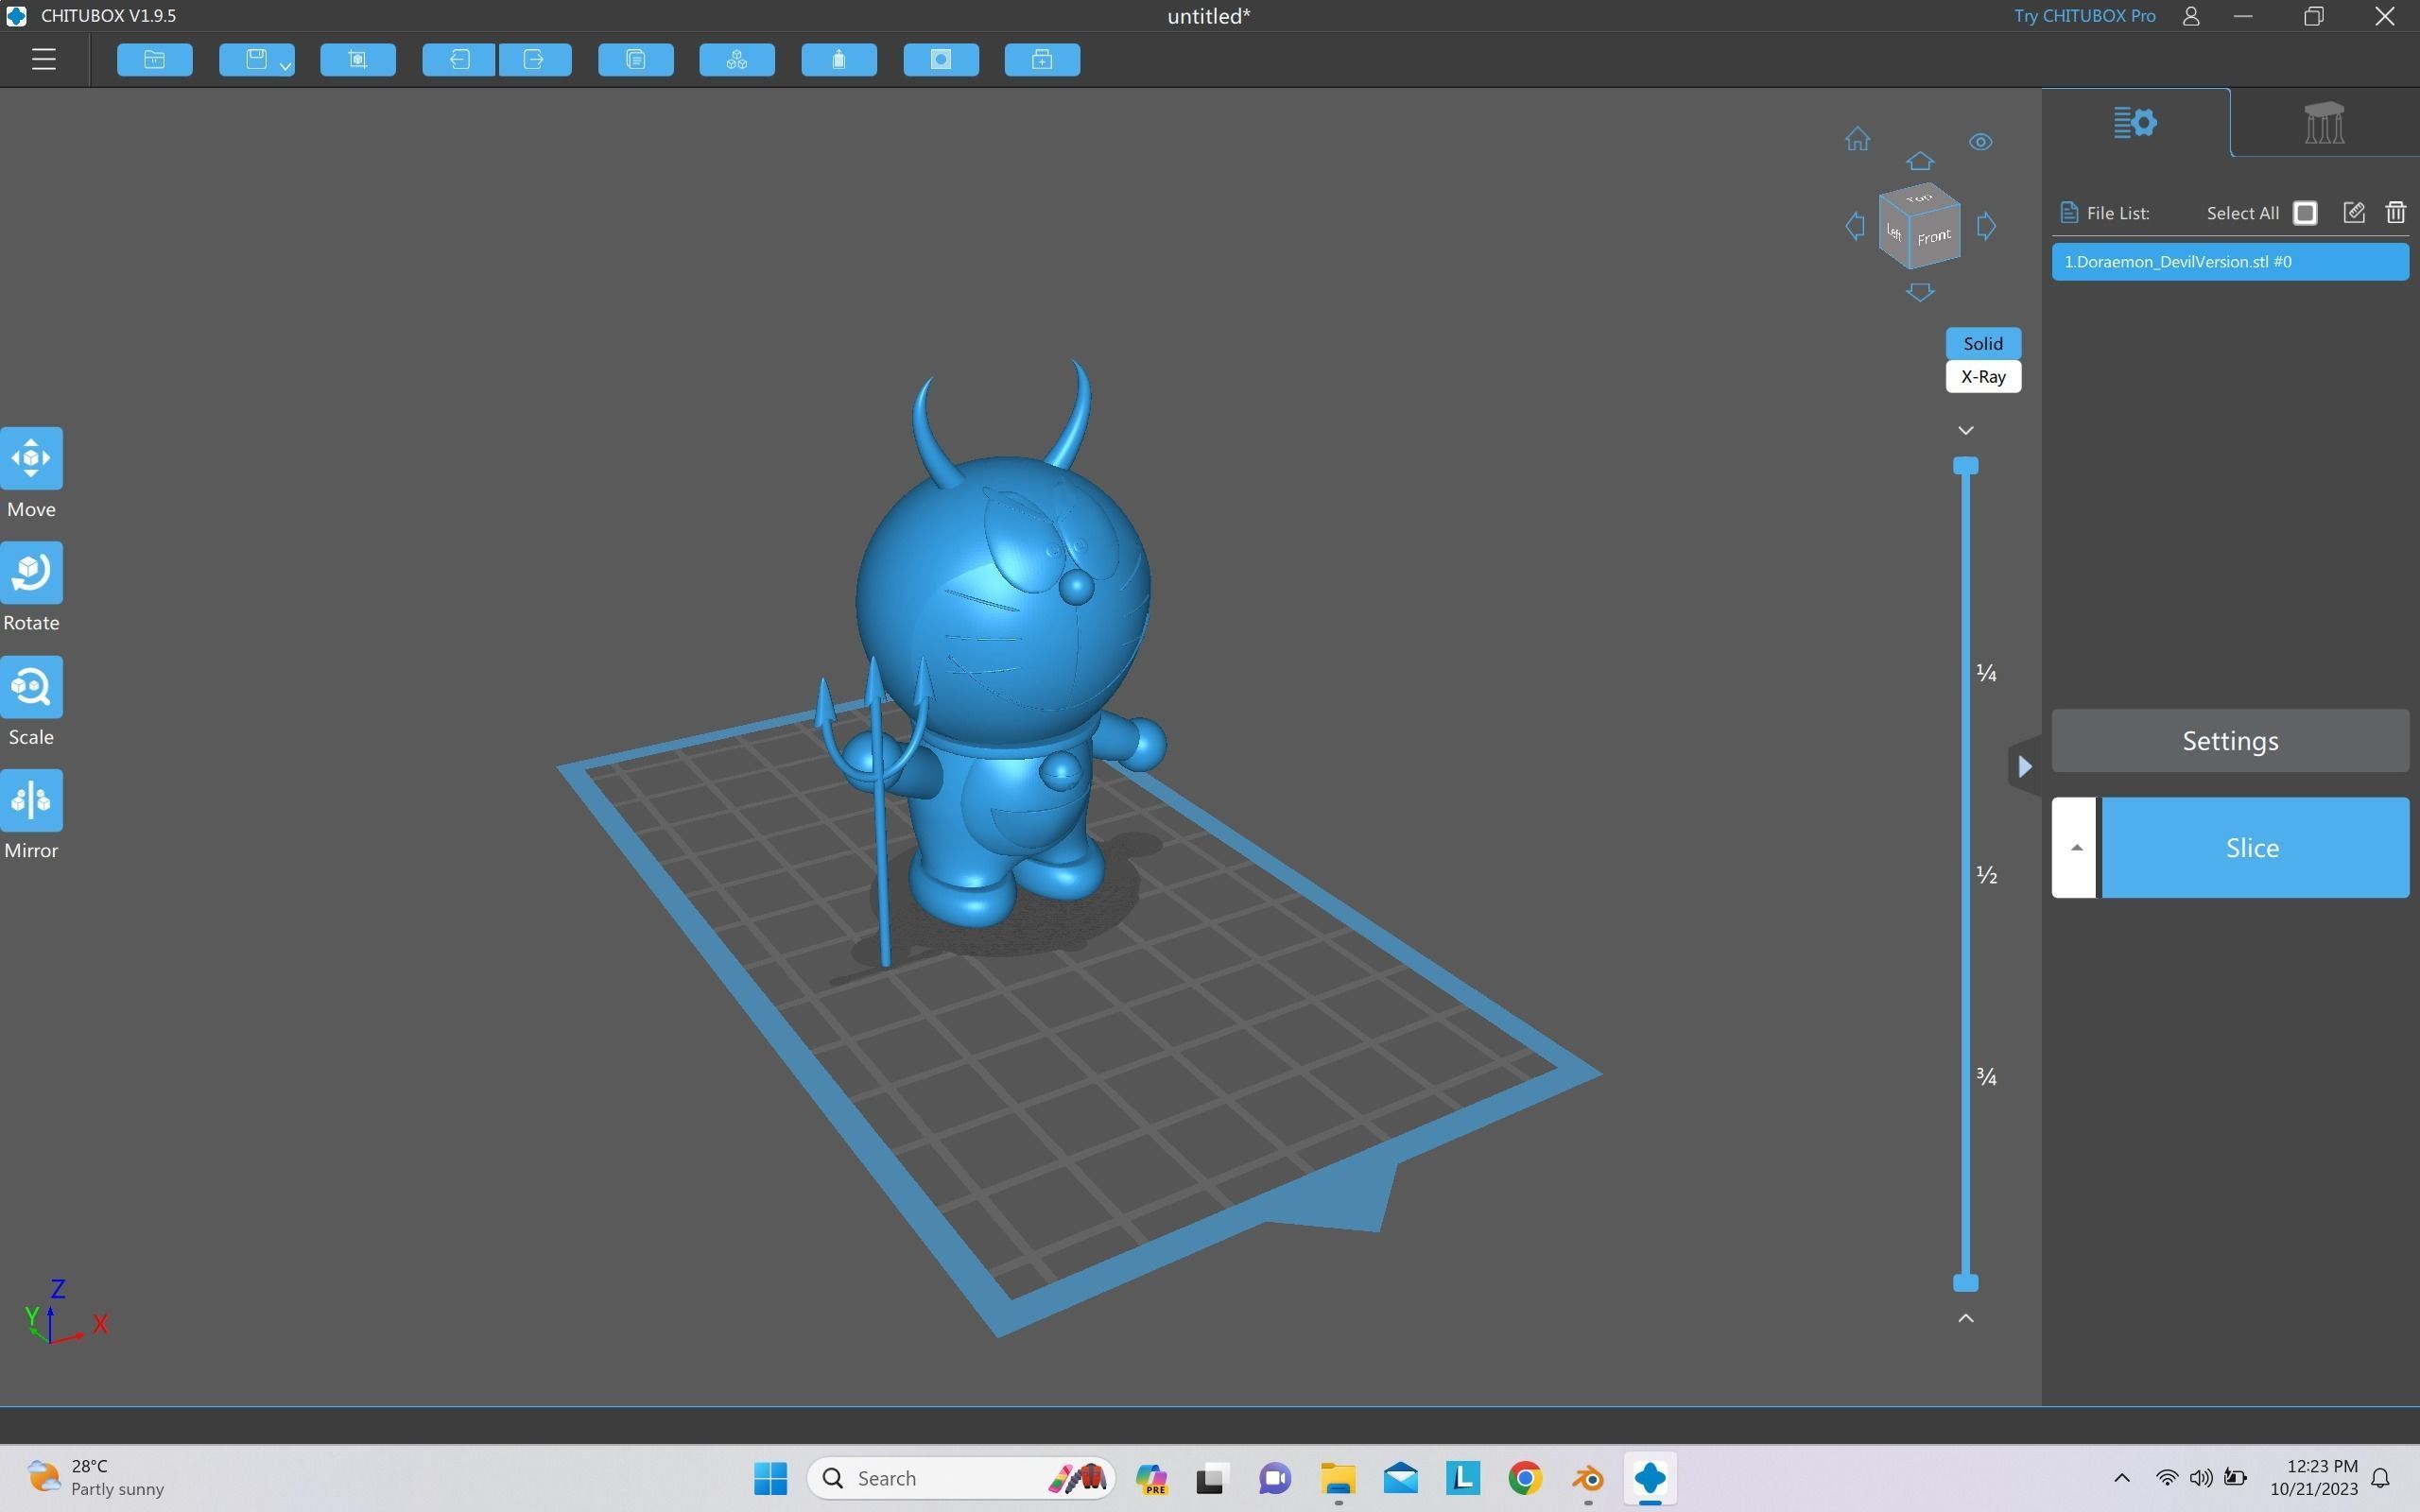The height and width of the screenshot is (1512, 2420).
Task: Expand the Save options dropdown arrow
Action: pyautogui.click(x=286, y=66)
